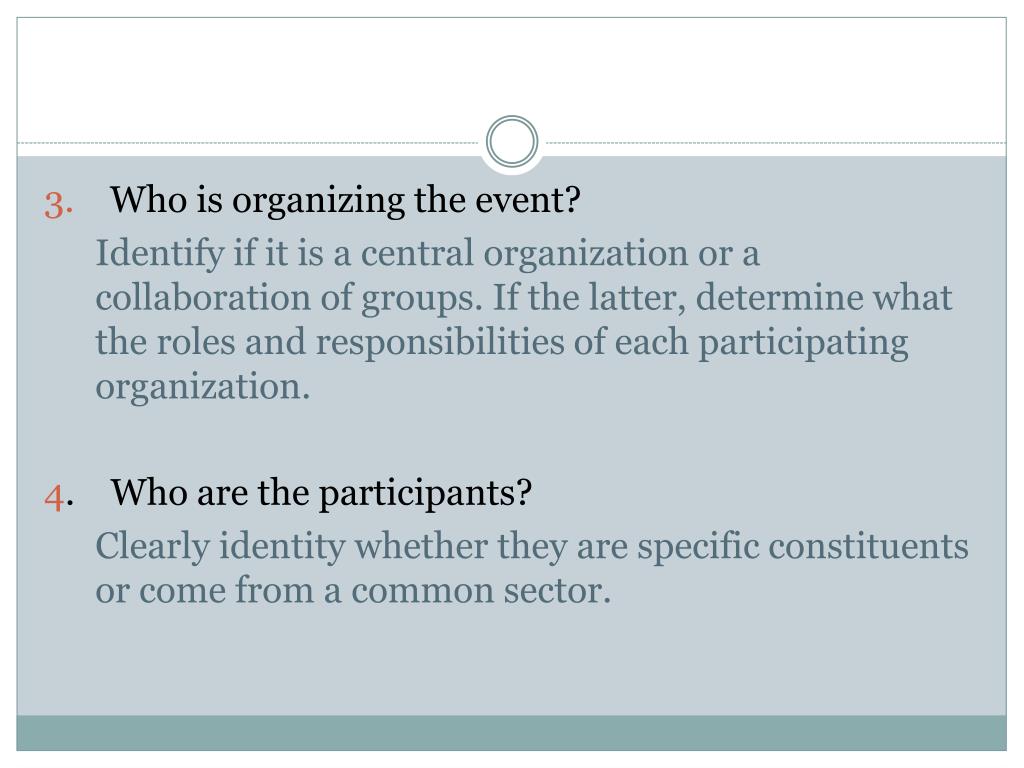Click the teal footer bar

coord(512,733)
